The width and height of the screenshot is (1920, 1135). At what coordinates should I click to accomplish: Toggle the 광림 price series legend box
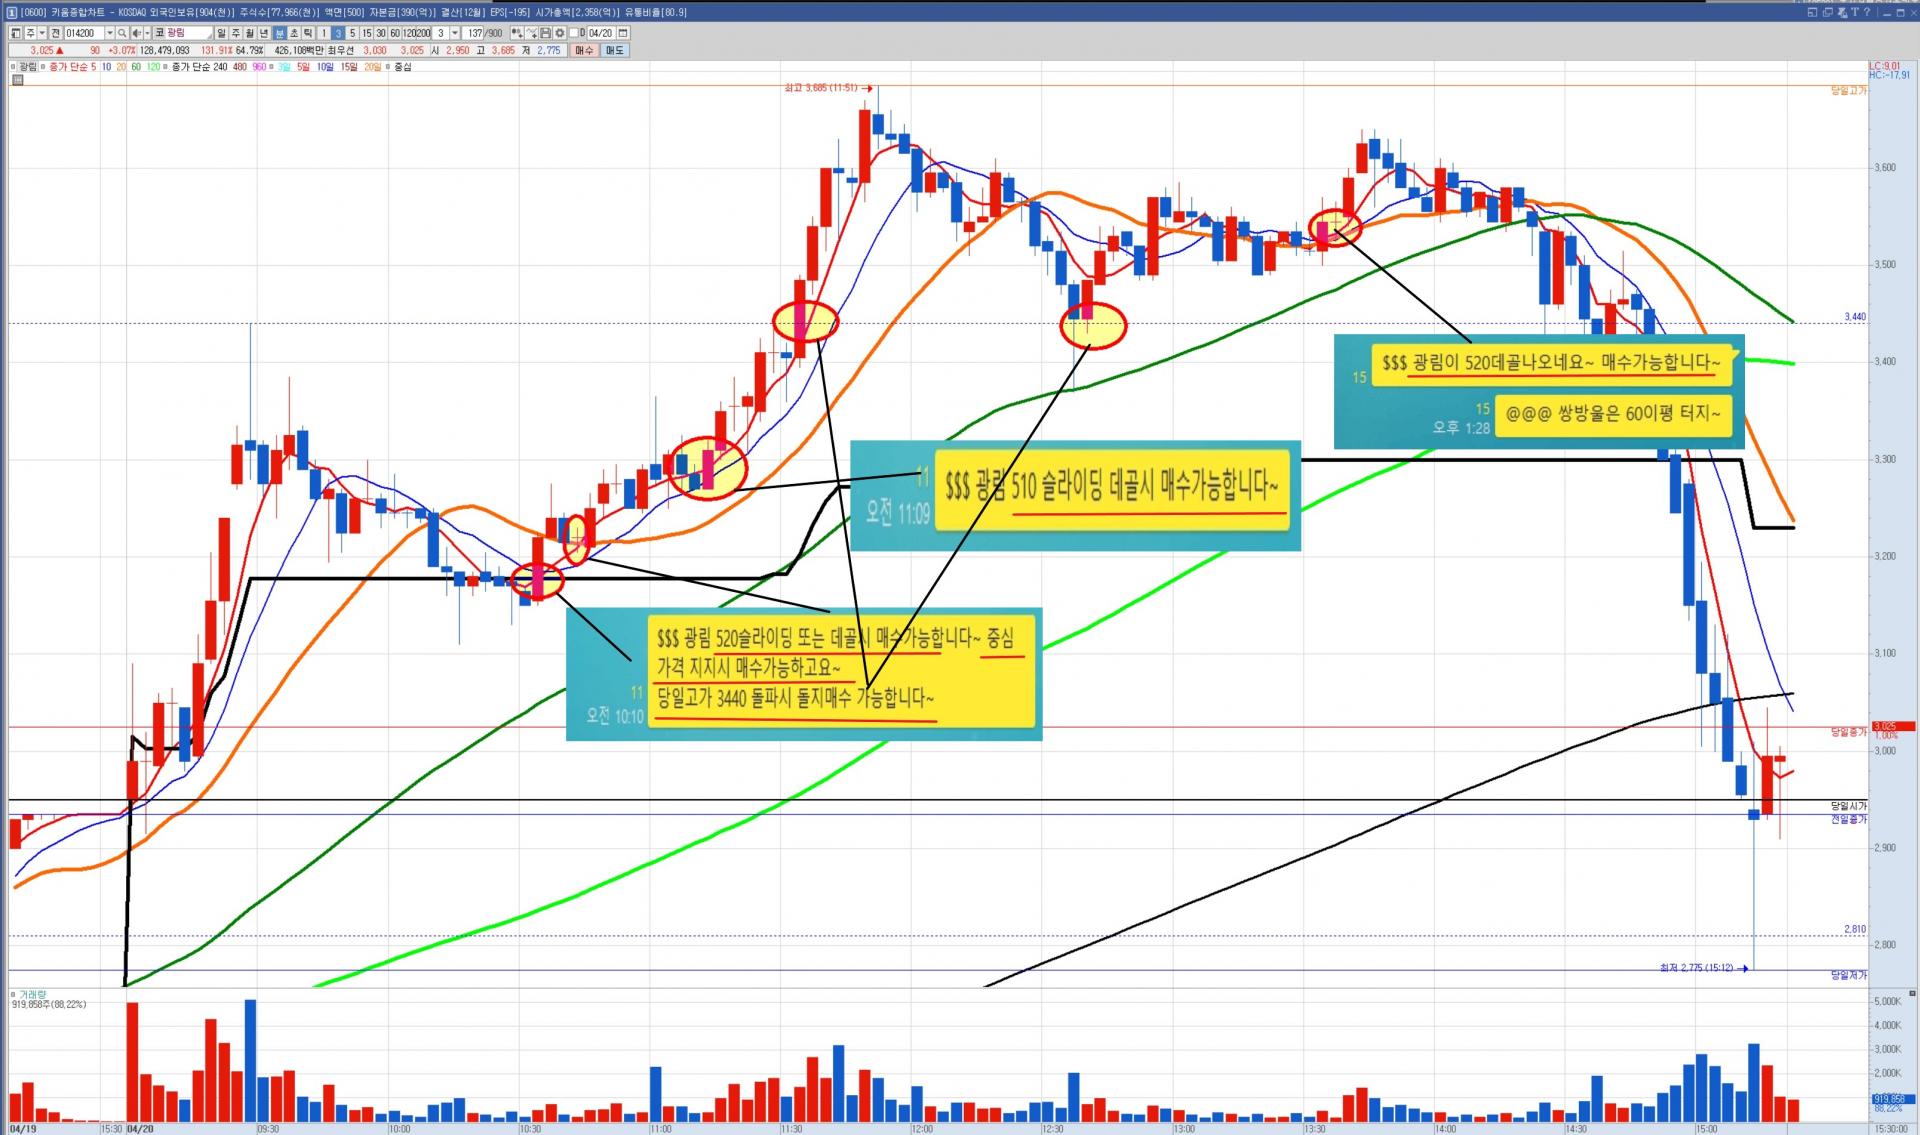(13, 67)
